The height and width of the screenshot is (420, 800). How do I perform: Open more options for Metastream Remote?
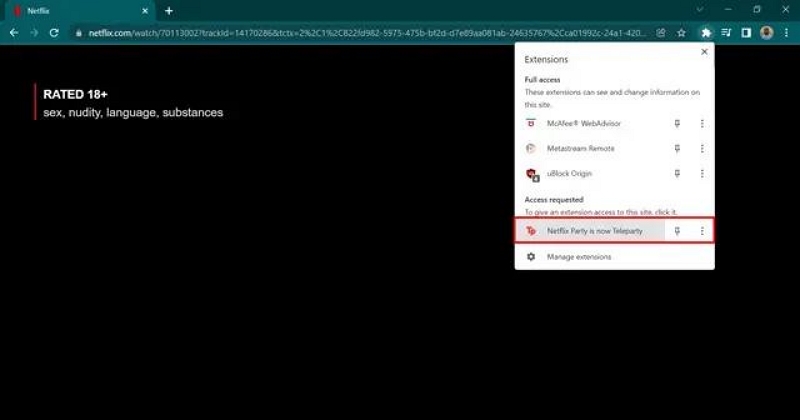pos(702,148)
